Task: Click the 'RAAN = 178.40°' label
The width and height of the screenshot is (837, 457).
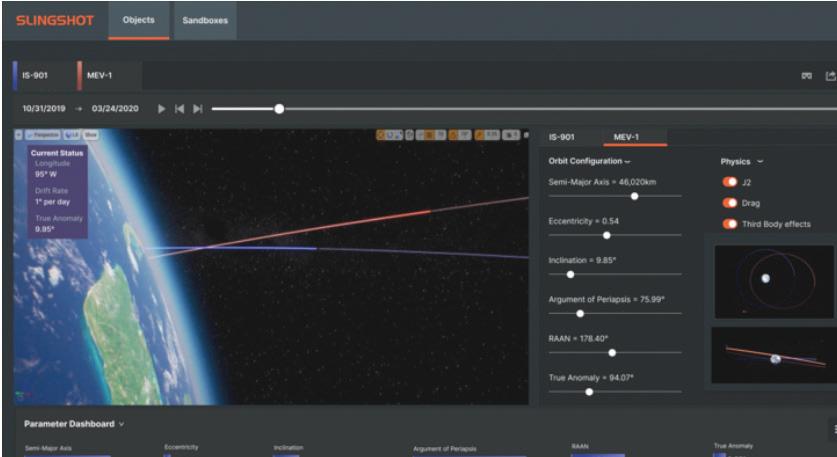Action: (578, 338)
